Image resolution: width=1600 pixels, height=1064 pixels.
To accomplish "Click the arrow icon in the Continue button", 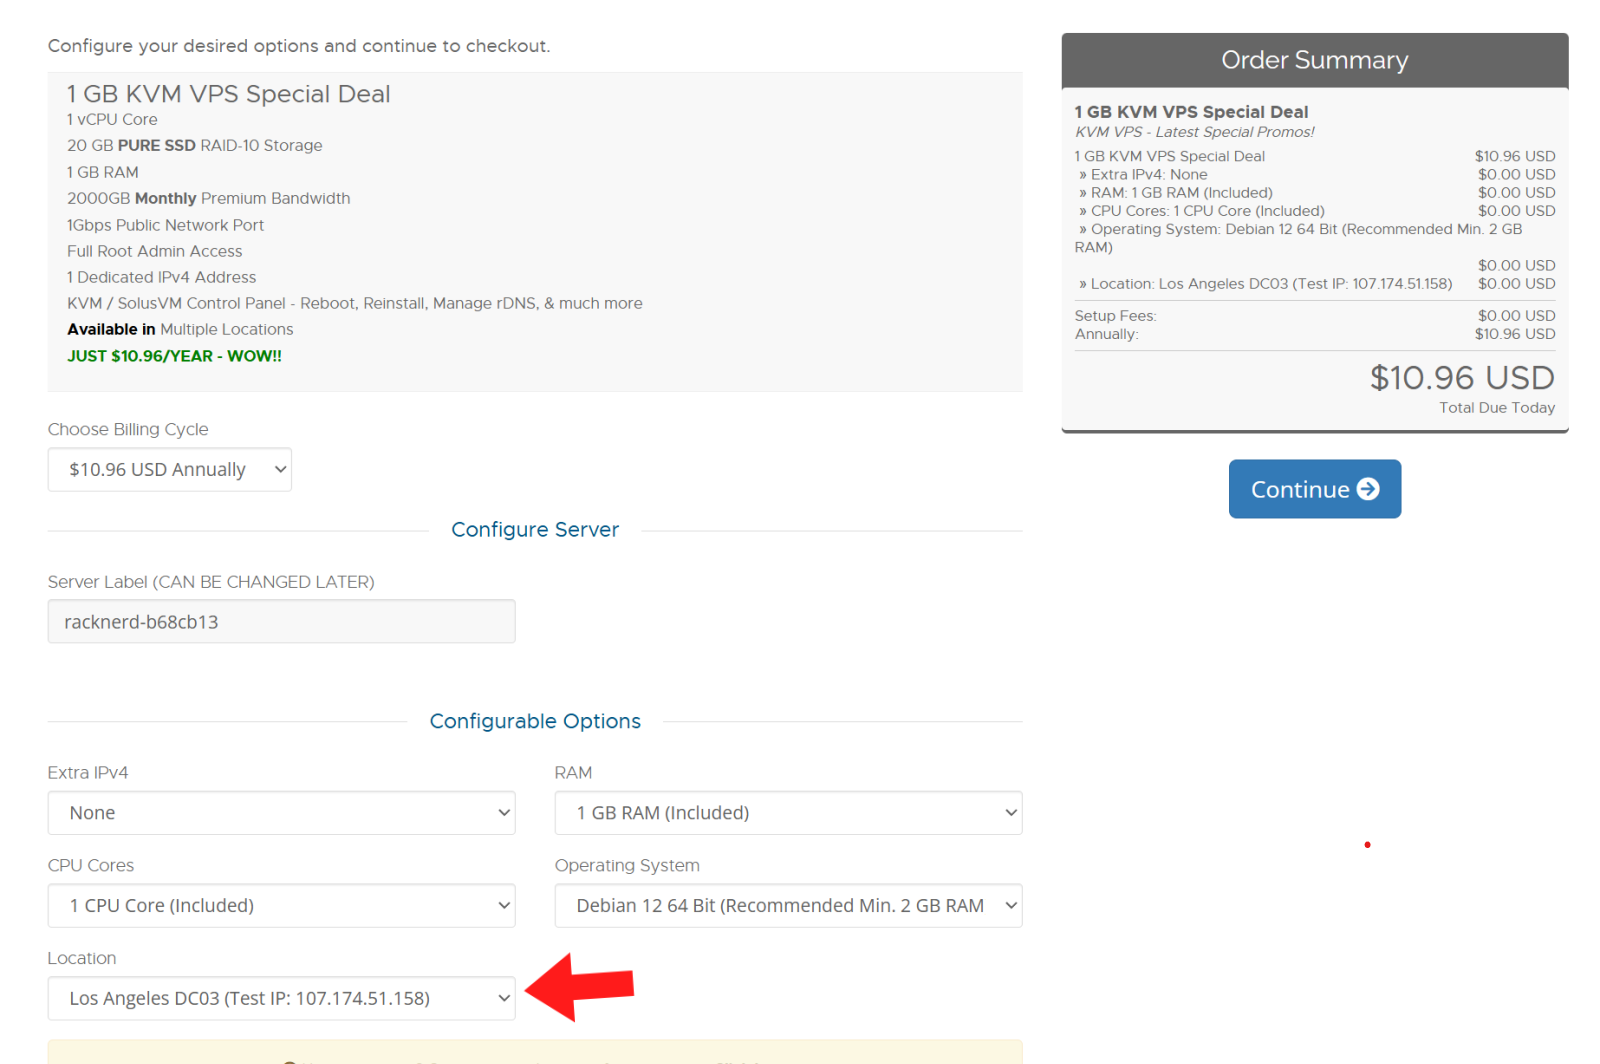I will pyautogui.click(x=1368, y=489).
